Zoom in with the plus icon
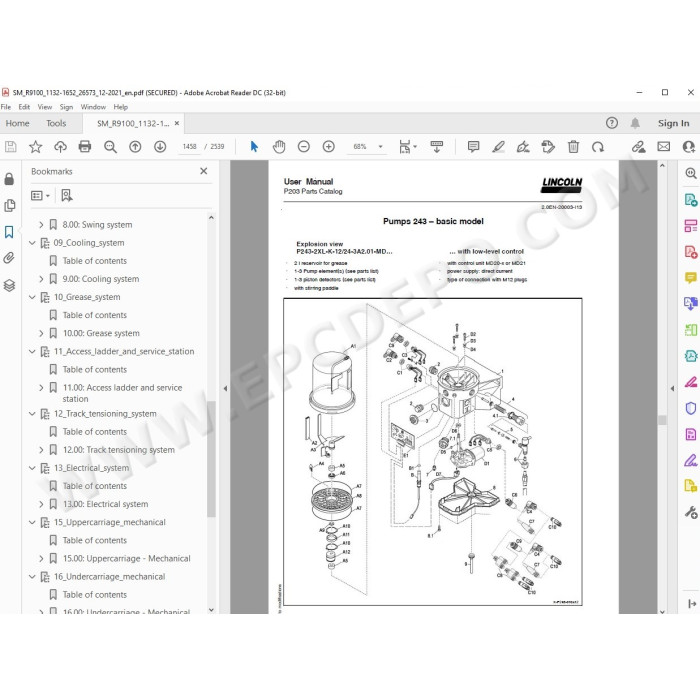700x700 pixels. click(329, 146)
